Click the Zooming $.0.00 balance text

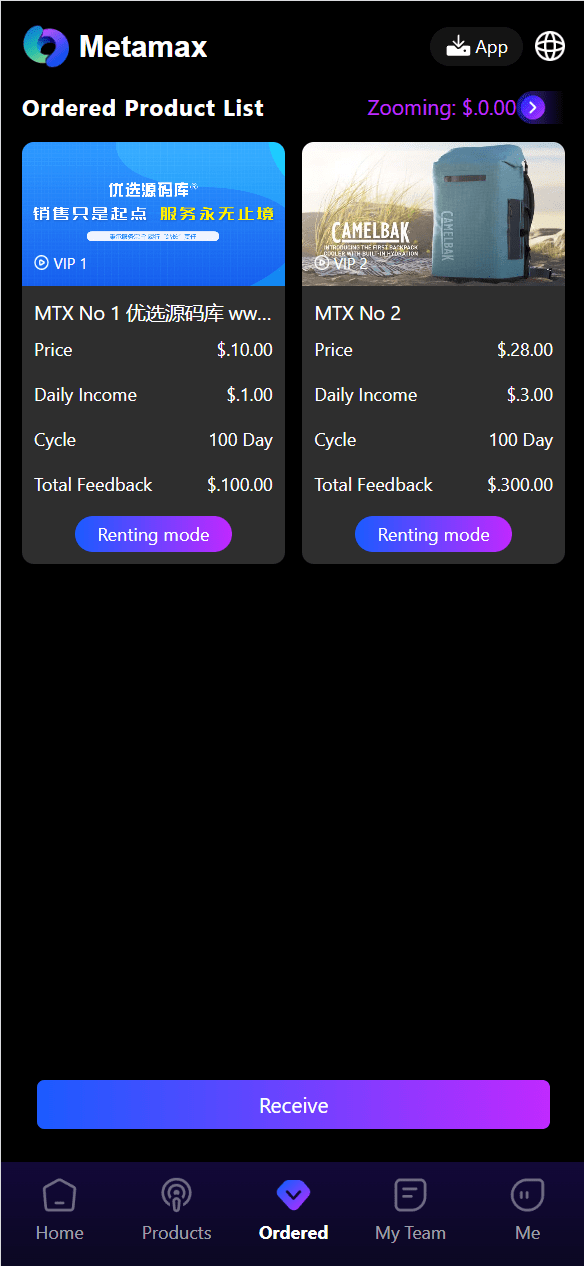pyautogui.click(x=442, y=108)
